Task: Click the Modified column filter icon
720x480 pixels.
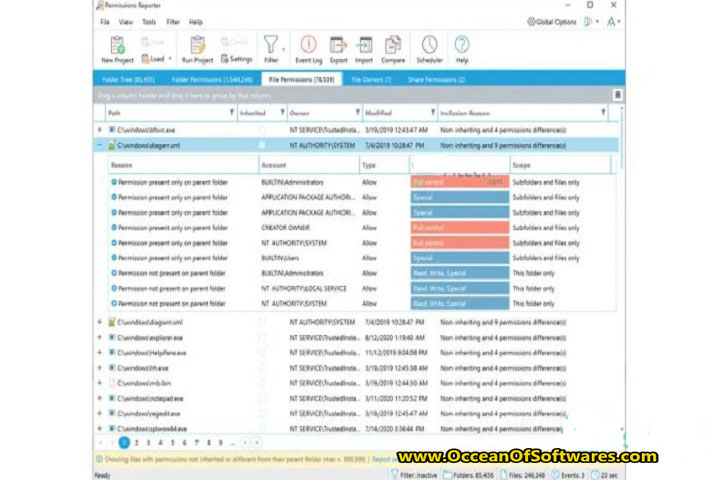Action: 433,113
